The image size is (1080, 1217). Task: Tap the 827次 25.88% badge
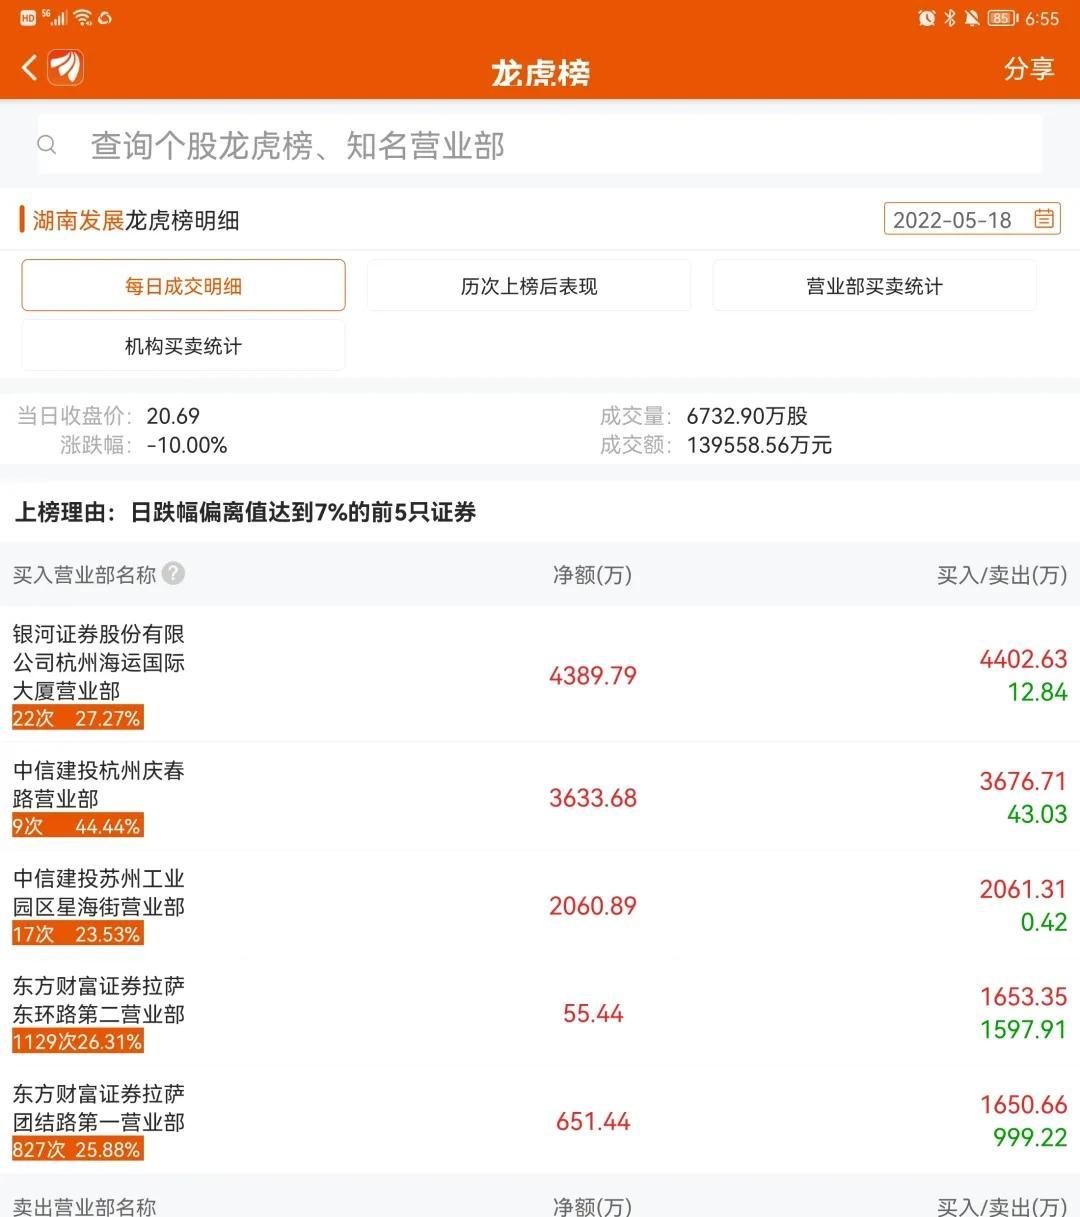click(x=77, y=1150)
